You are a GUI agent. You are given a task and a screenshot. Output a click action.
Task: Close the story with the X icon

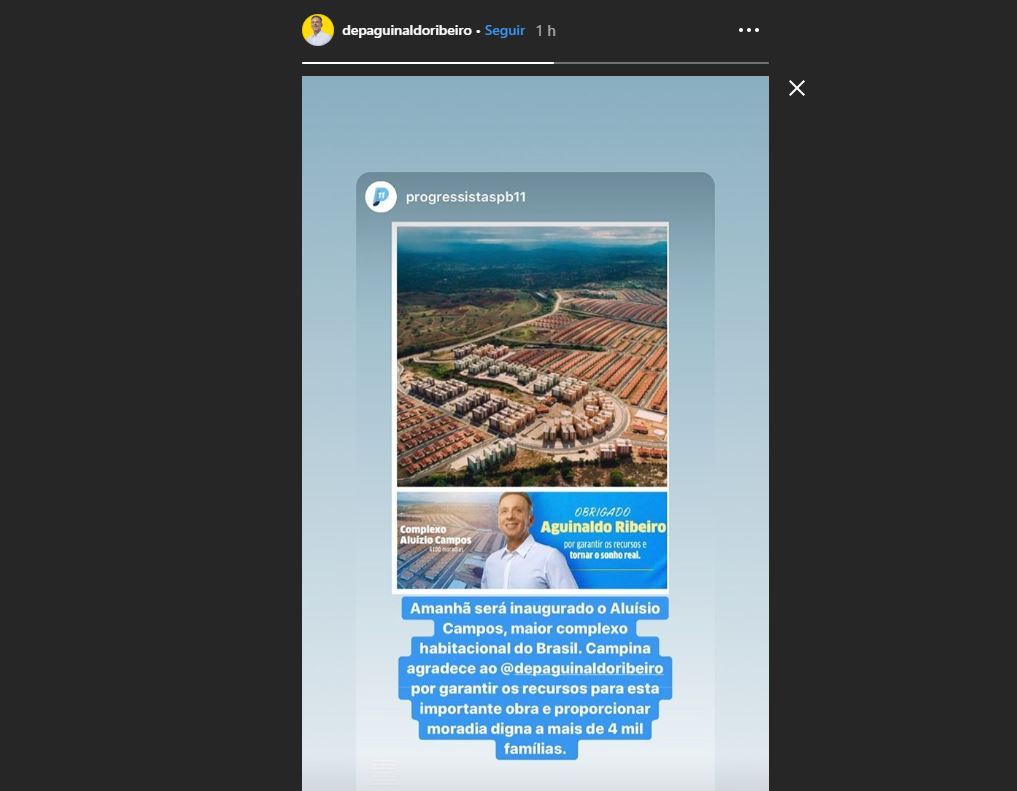tap(796, 88)
